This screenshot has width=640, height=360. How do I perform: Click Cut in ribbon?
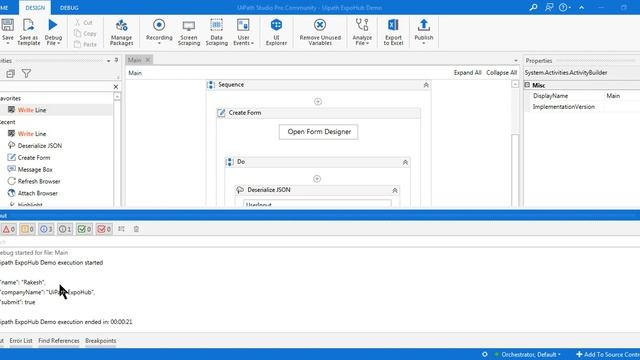click(84, 22)
